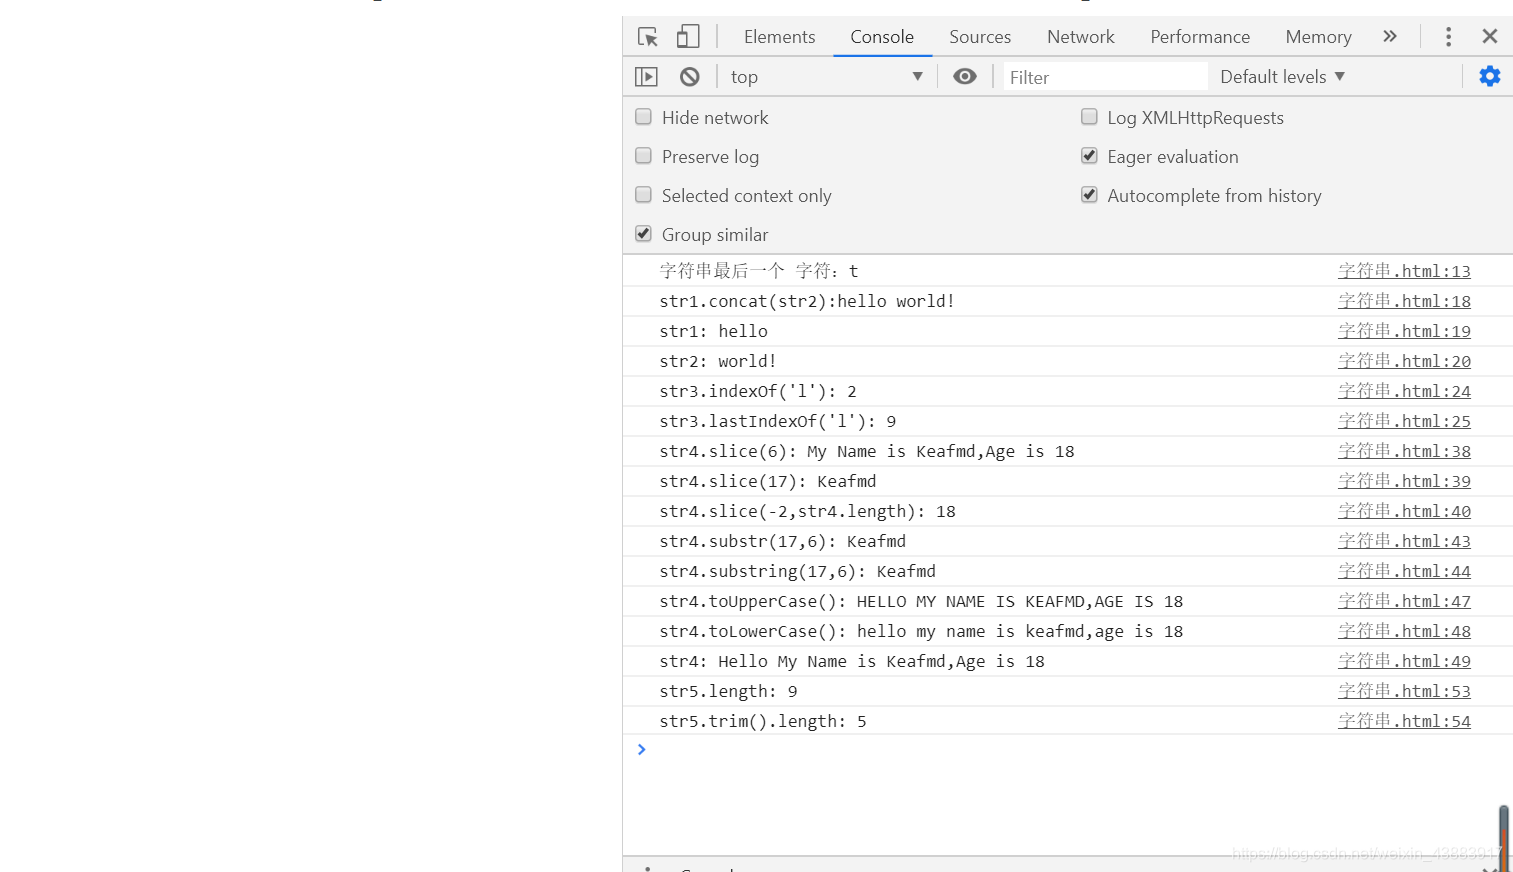
Task: Open source link 字符串.html:54
Action: pos(1405,721)
